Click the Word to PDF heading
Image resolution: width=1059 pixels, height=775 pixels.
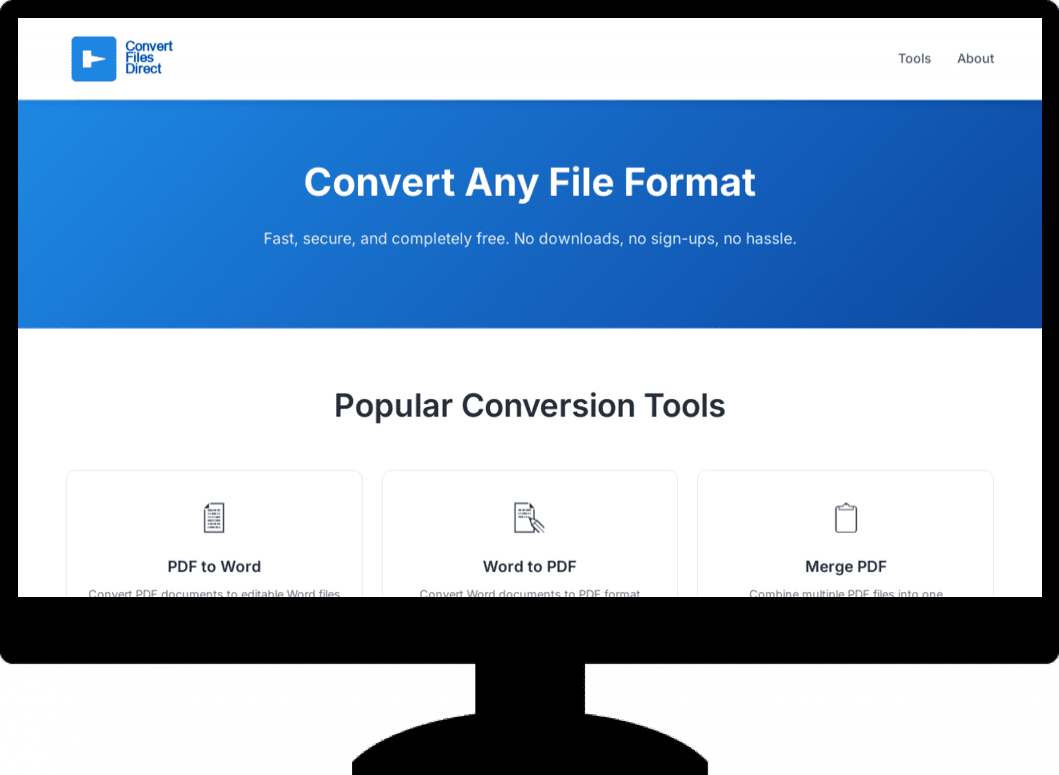tap(529, 566)
